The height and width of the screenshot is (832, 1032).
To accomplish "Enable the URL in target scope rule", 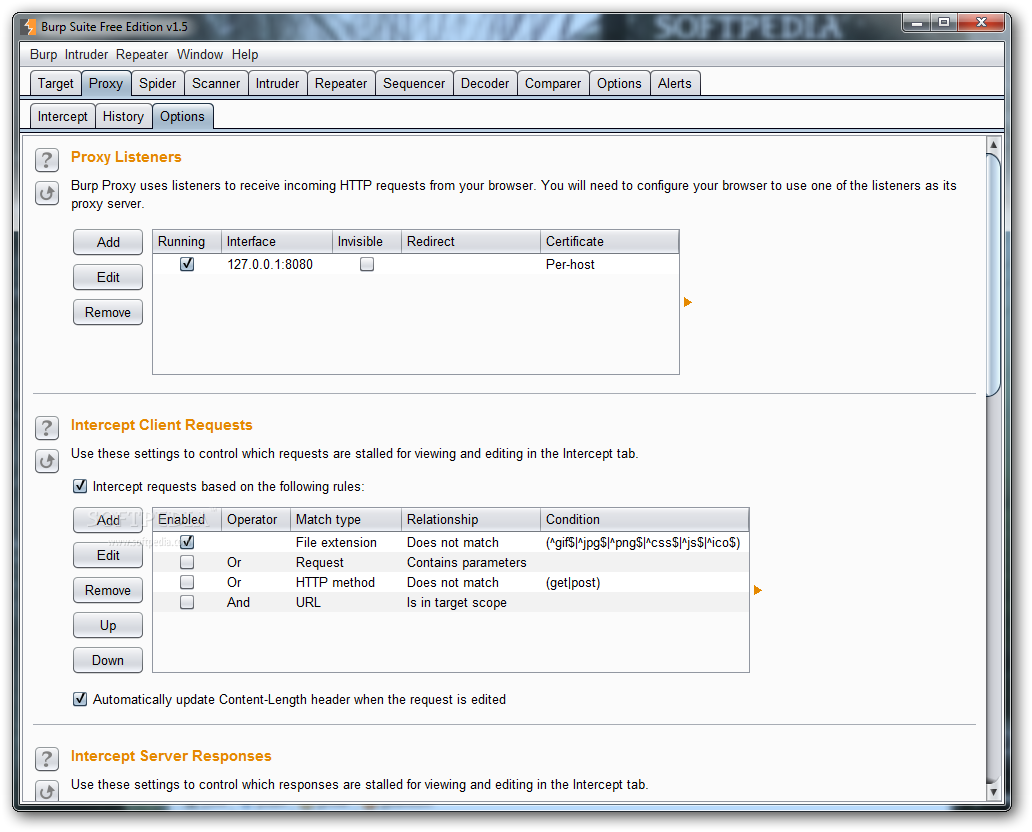I will [x=187, y=602].
